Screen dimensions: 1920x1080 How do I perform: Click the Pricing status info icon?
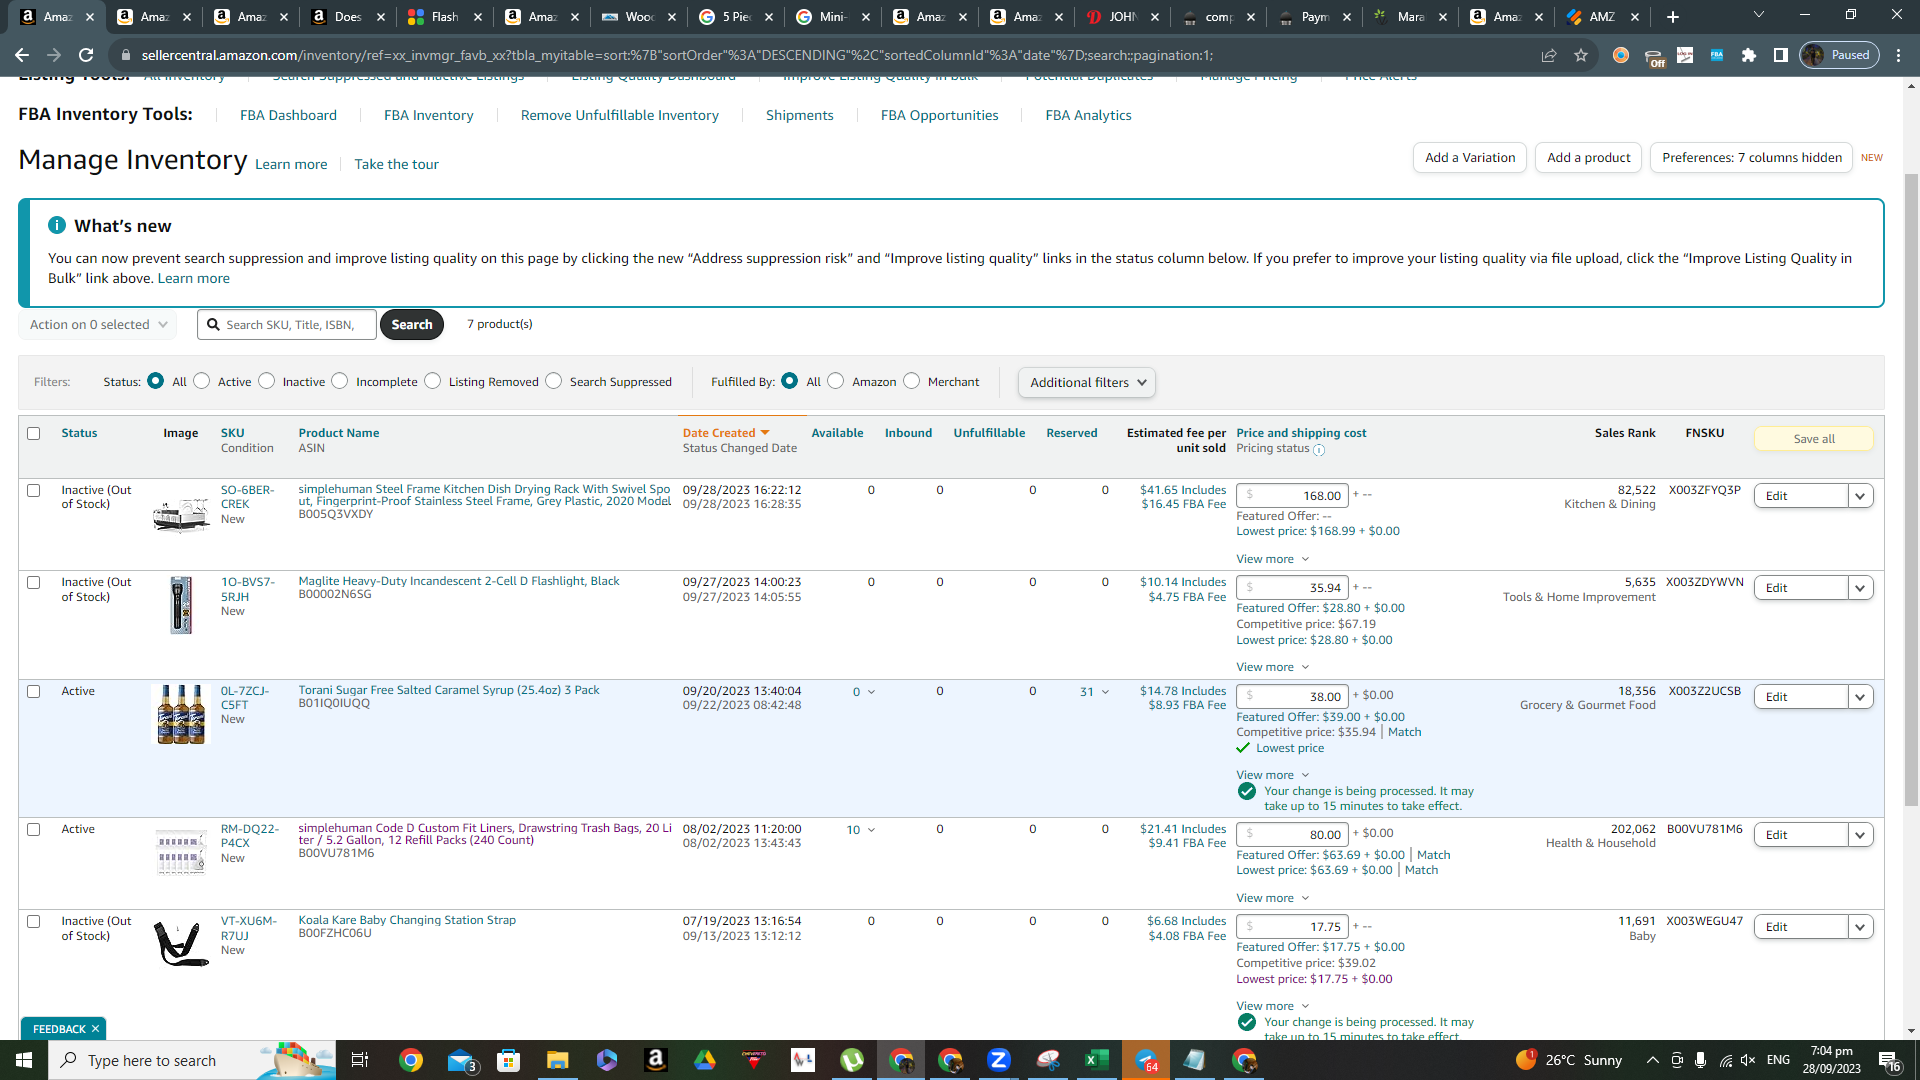tap(1319, 450)
